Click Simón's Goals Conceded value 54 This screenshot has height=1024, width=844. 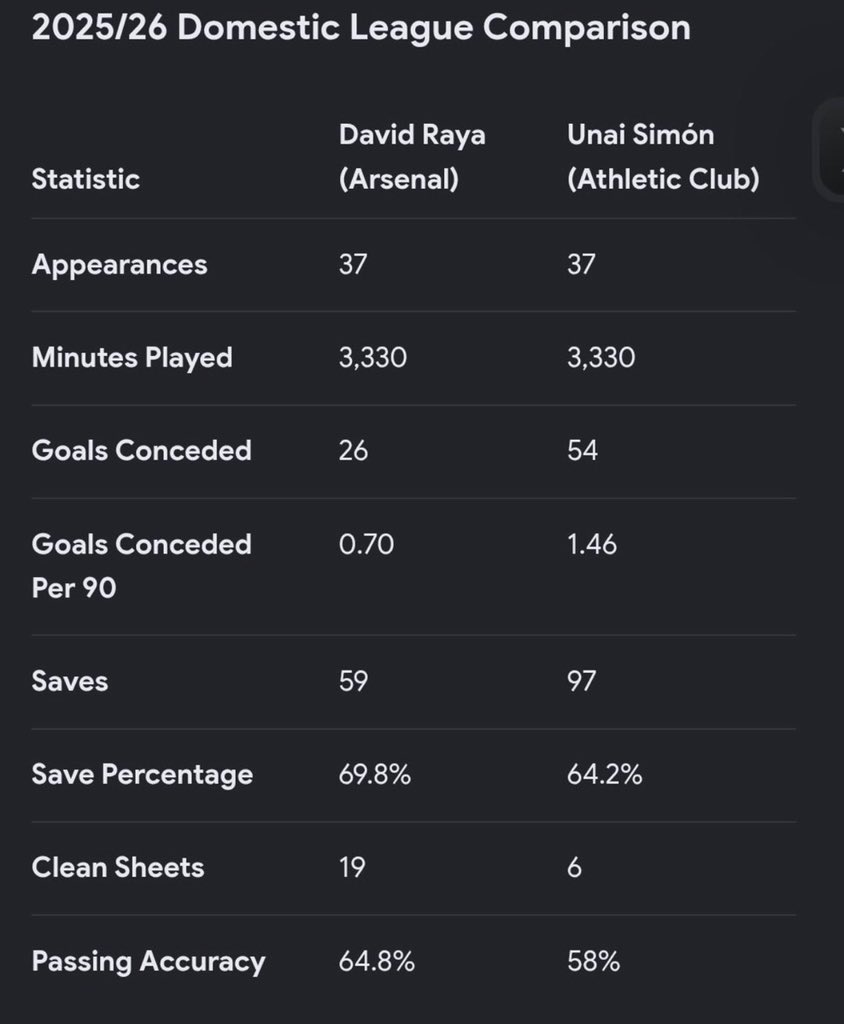[x=582, y=451]
